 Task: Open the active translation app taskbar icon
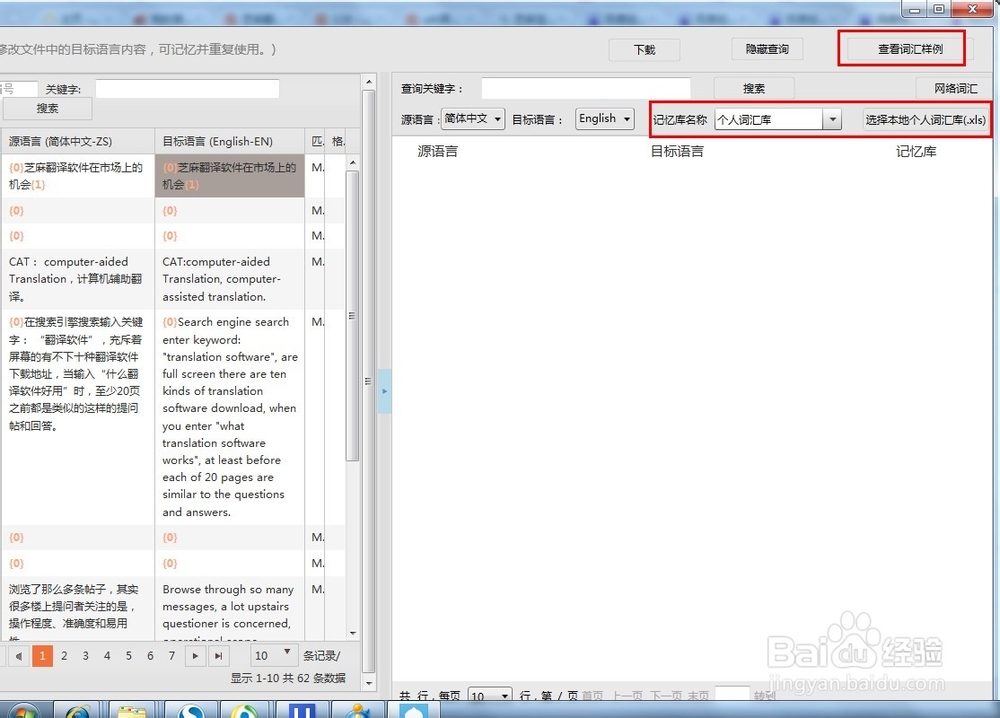pos(413,710)
